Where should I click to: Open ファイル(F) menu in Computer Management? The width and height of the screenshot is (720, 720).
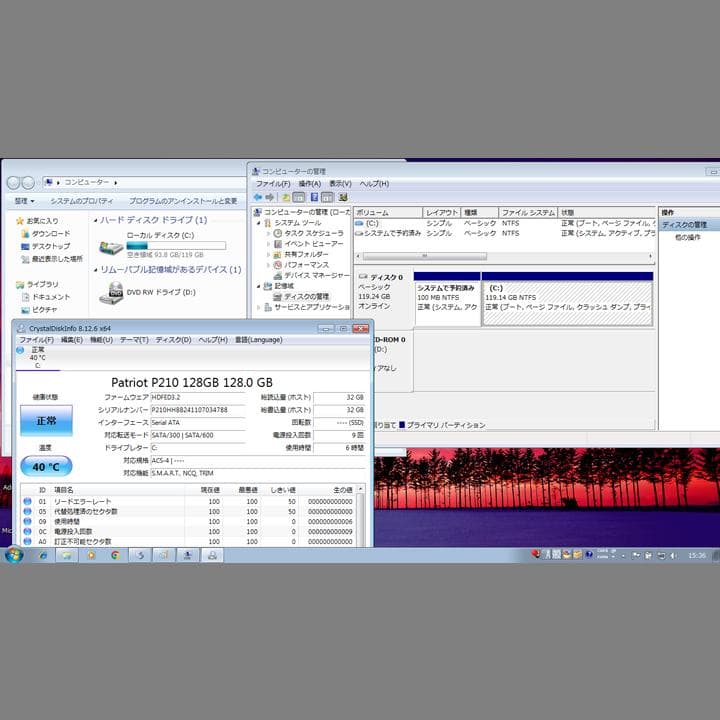pyautogui.click(x=273, y=184)
